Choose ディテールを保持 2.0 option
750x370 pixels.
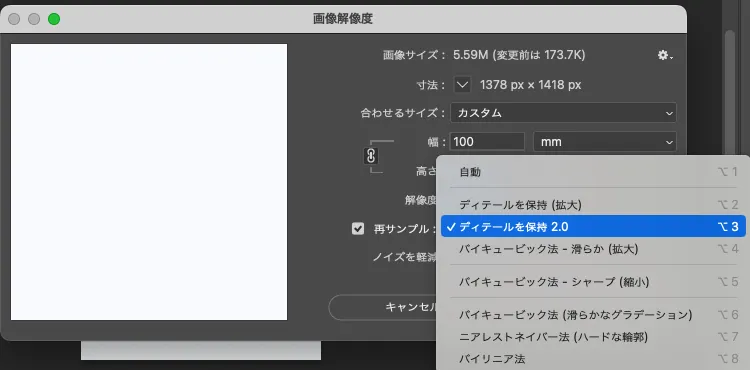pos(593,227)
